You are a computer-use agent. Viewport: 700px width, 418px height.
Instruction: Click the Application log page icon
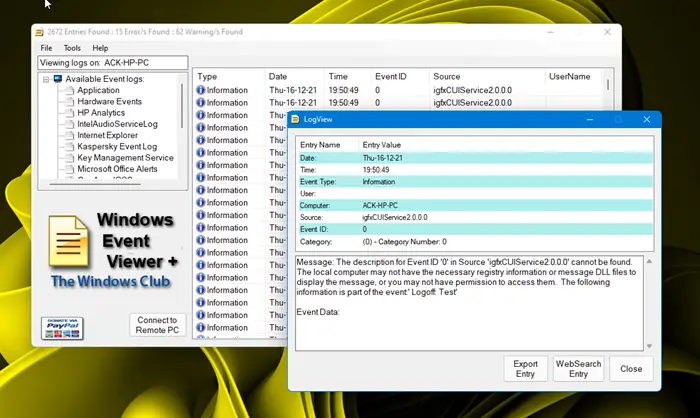70,90
